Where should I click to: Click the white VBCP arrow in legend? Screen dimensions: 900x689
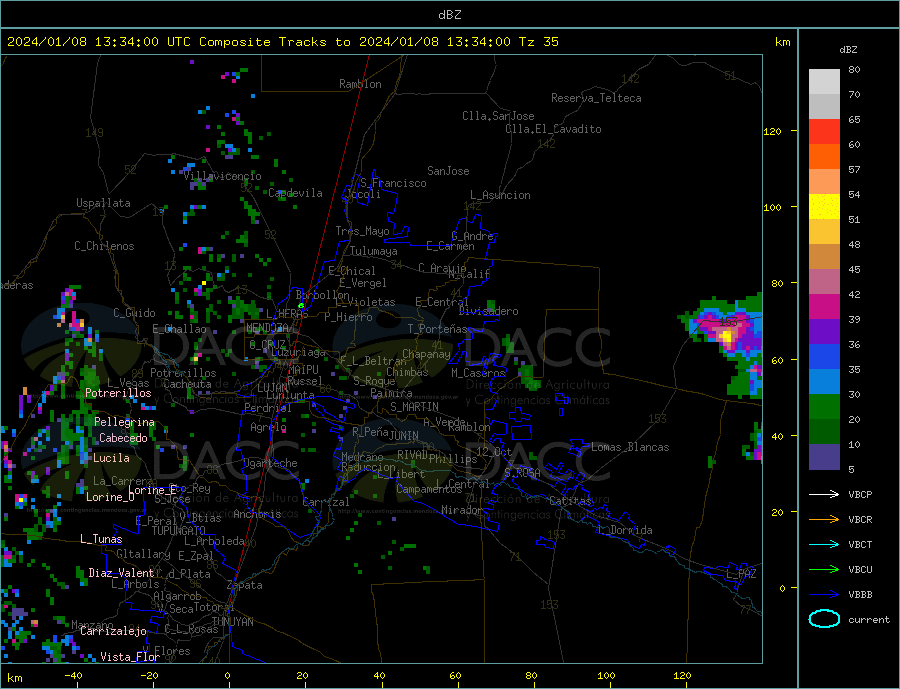824,494
